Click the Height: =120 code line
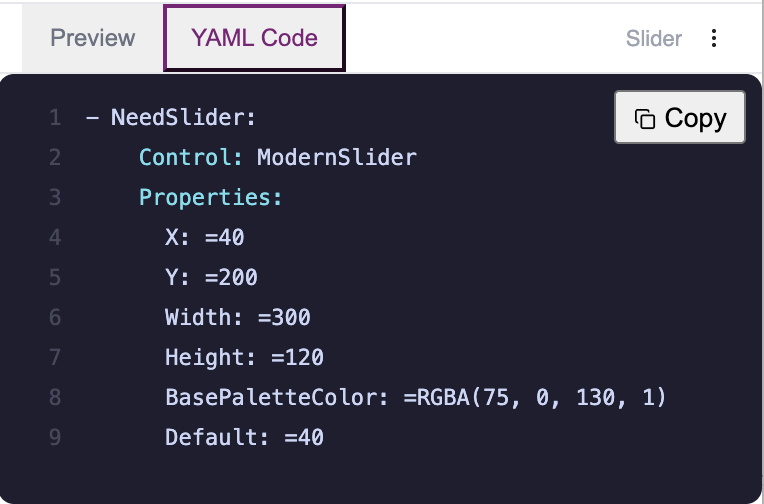The width and height of the screenshot is (764, 504). click(244, 357)
